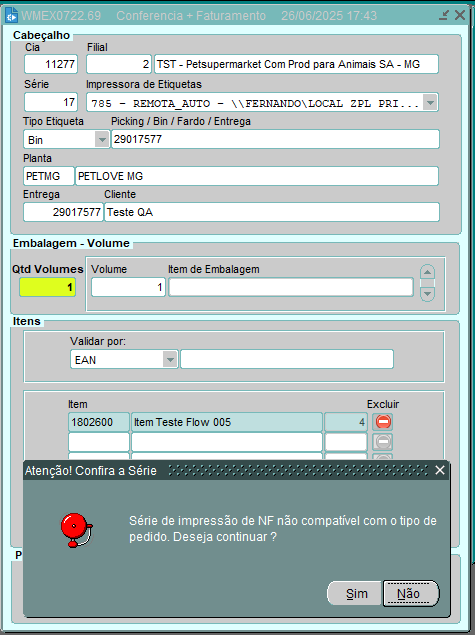
Task: Close the Atenção dialog with its X
Action: pos(440,470)
